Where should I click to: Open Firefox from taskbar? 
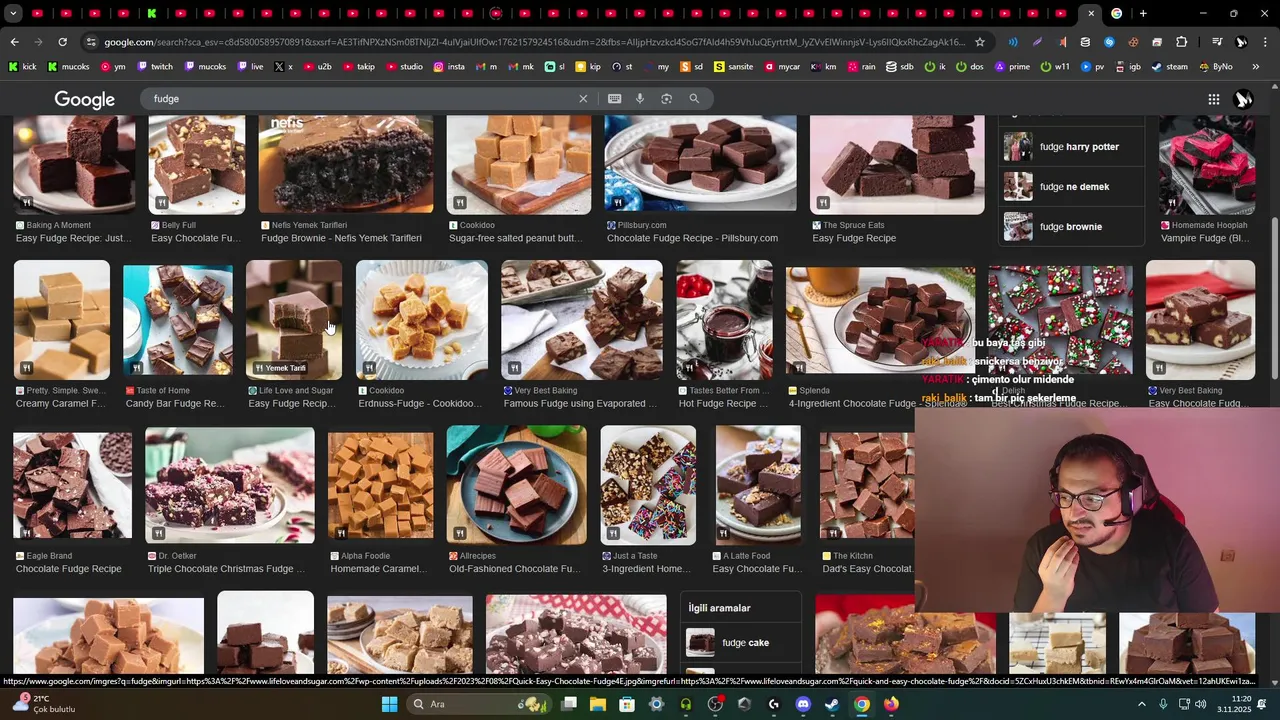tap(891, 704)
